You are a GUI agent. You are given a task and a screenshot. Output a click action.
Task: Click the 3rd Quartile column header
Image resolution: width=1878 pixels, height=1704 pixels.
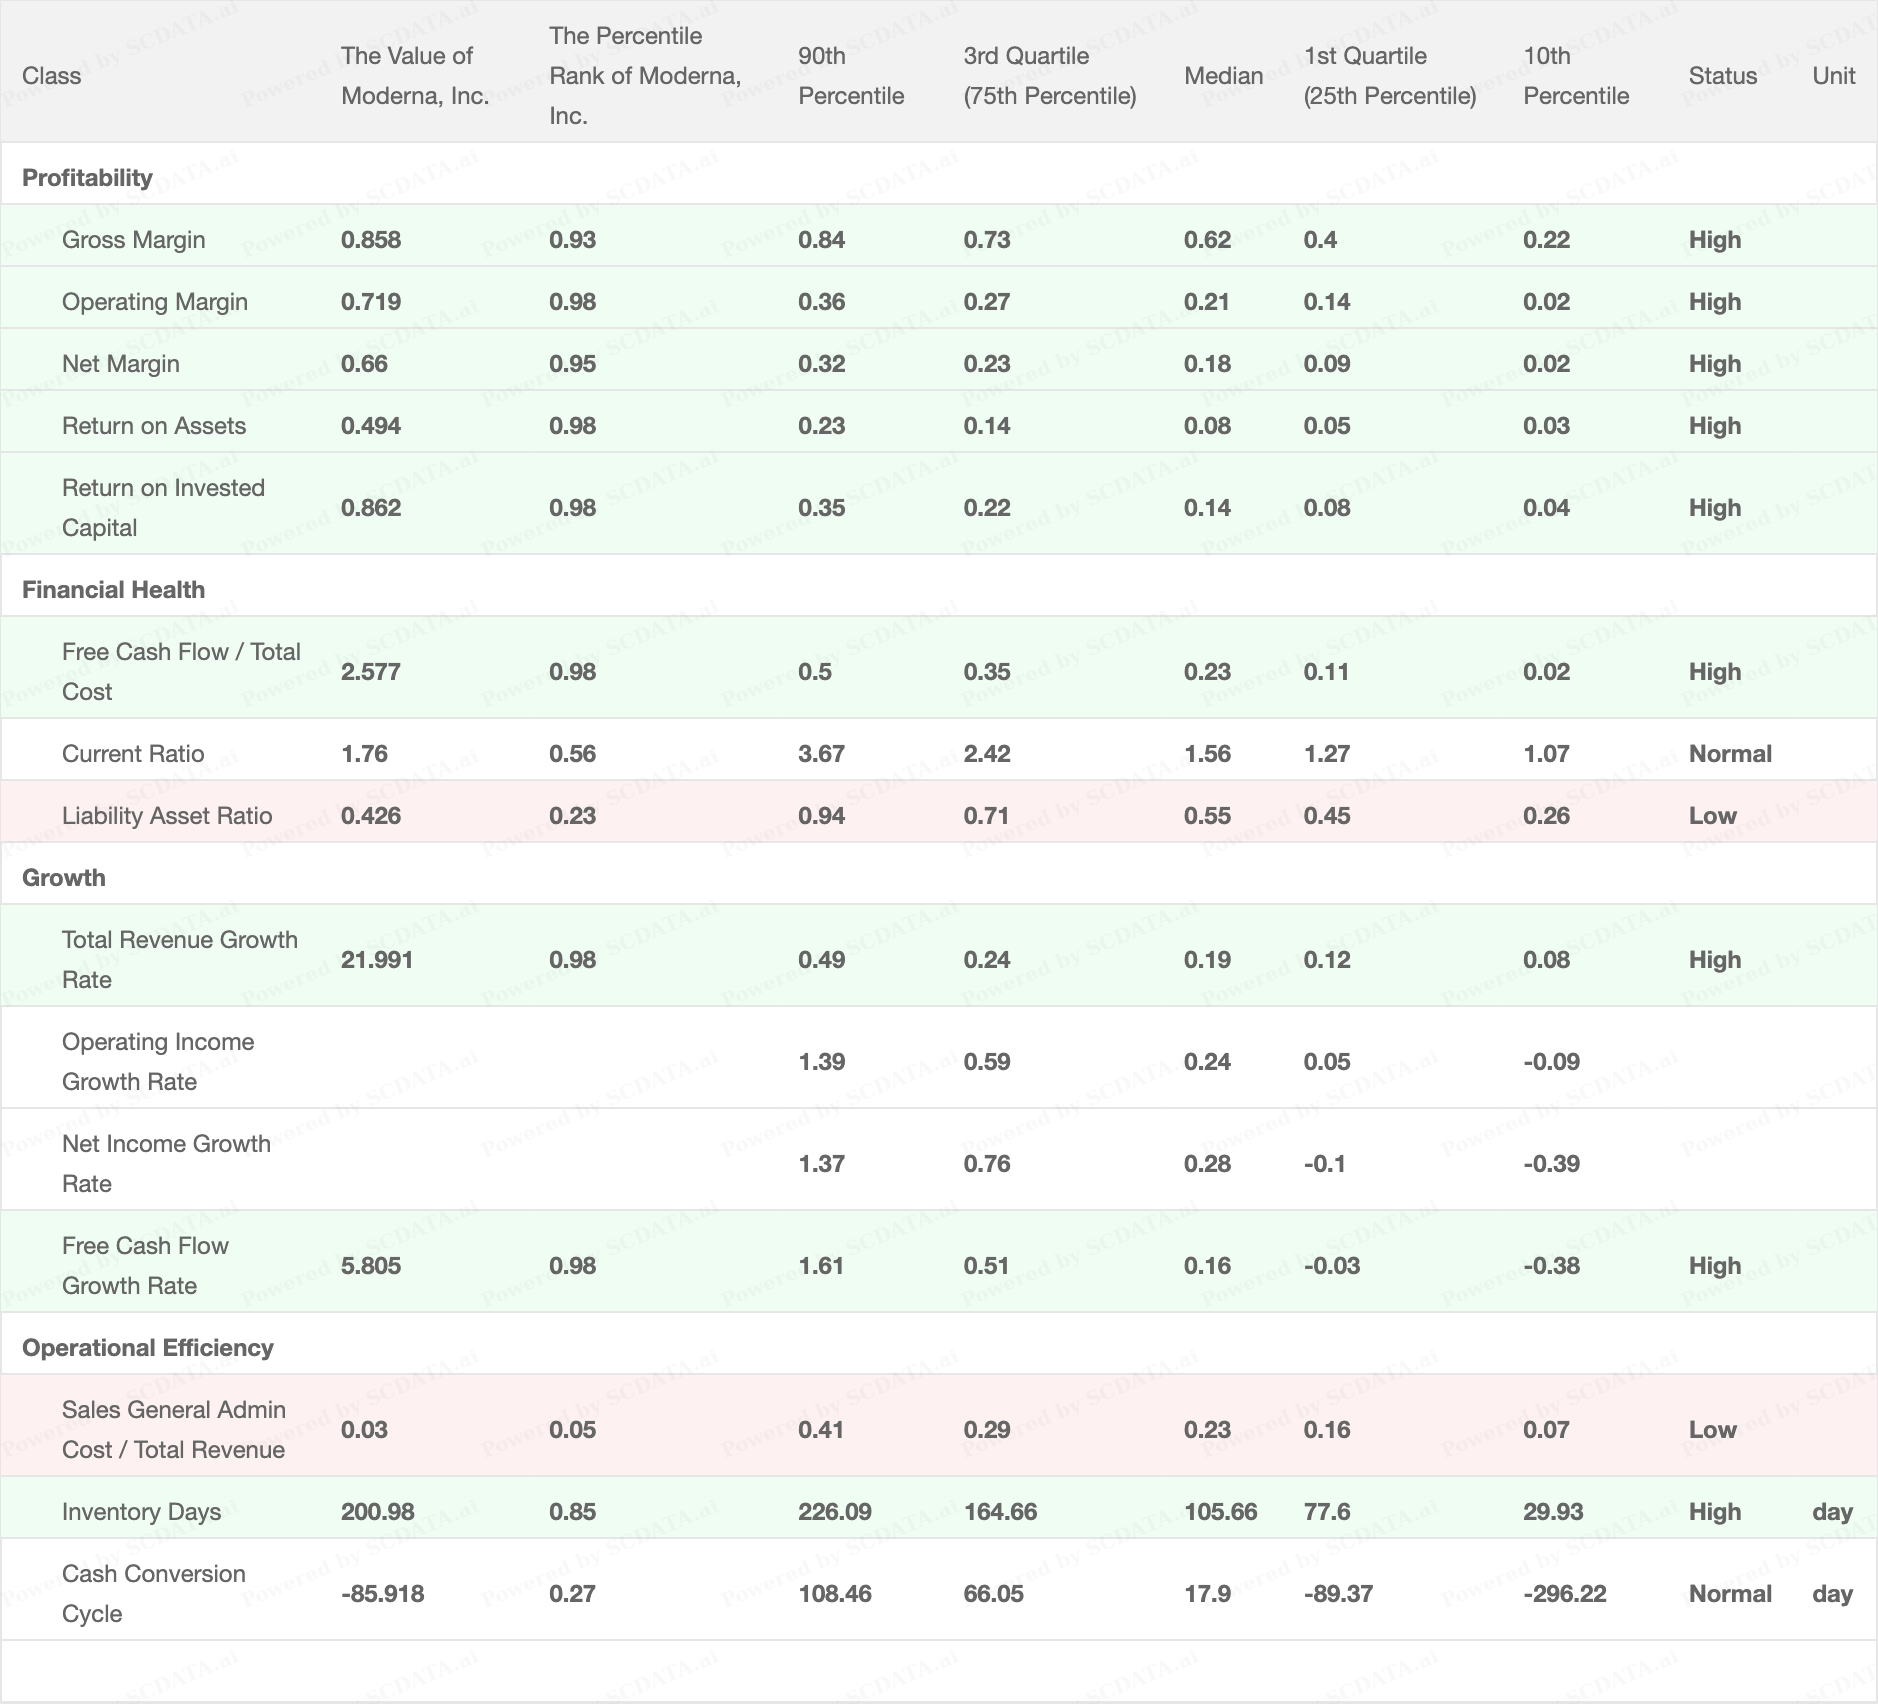point(1050,76)
